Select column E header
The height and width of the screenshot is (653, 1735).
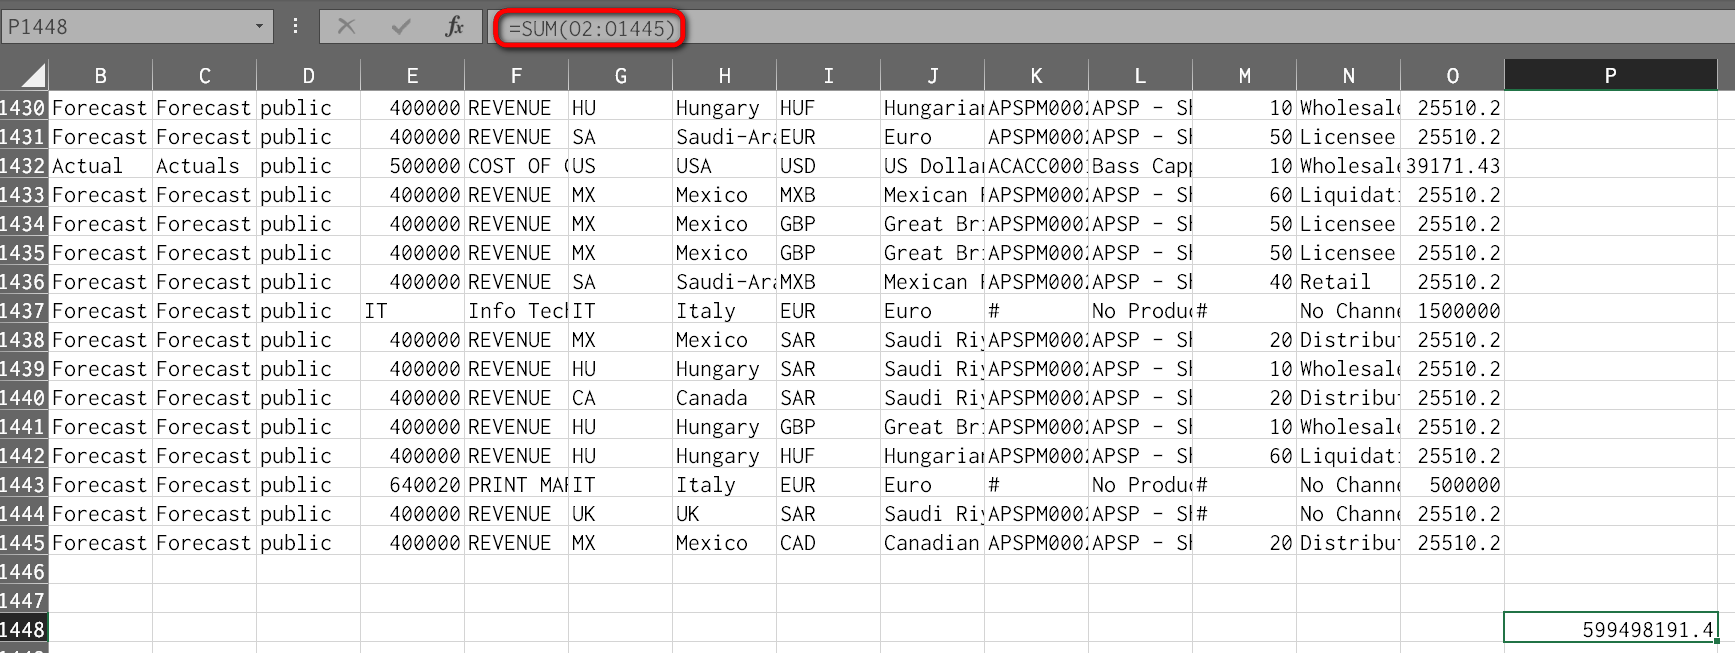(x=413, y=76)
